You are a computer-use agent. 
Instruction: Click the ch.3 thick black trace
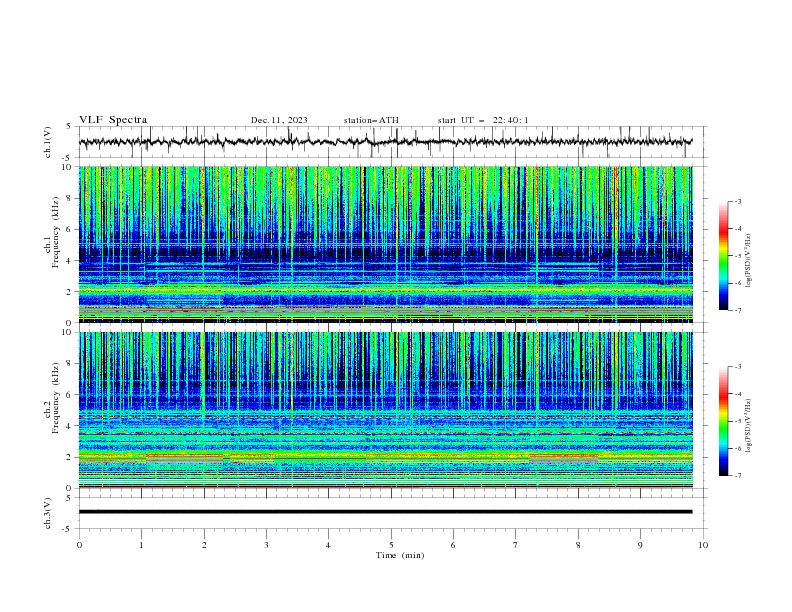(385, 512)
